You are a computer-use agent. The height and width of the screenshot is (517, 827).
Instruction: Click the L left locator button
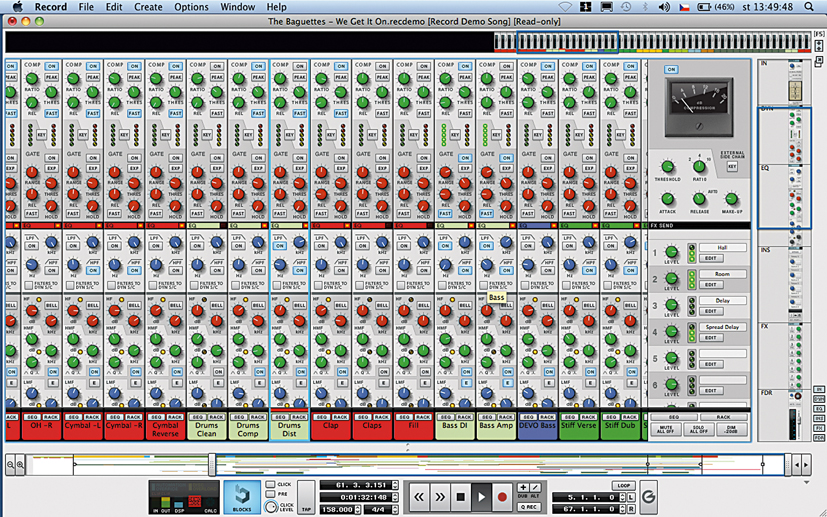[631, 497]
